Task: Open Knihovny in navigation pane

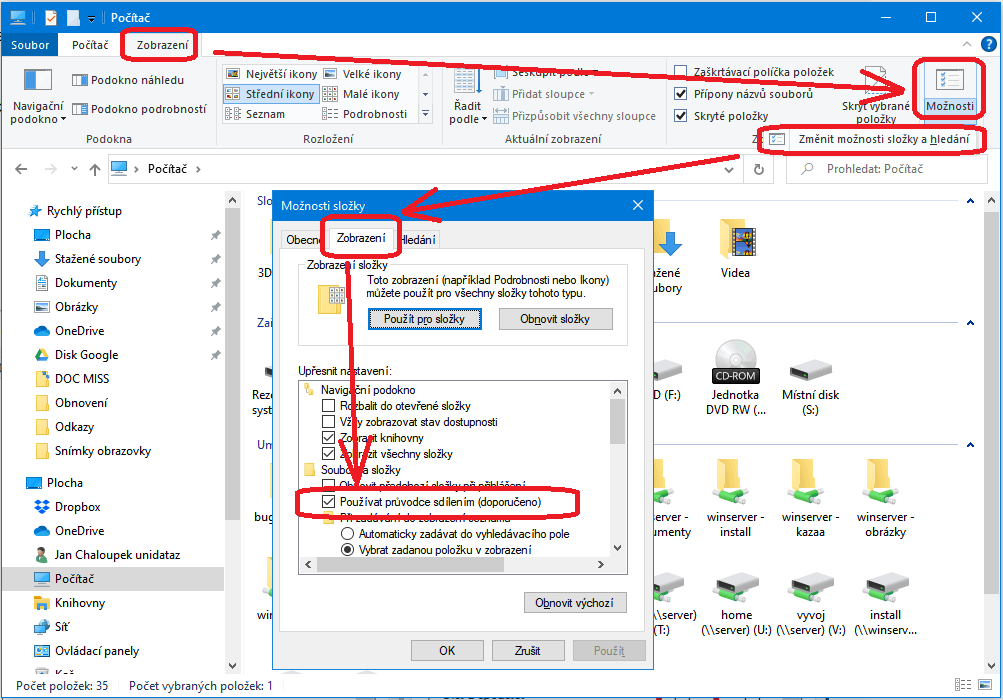Action: [x=79, y=603]
